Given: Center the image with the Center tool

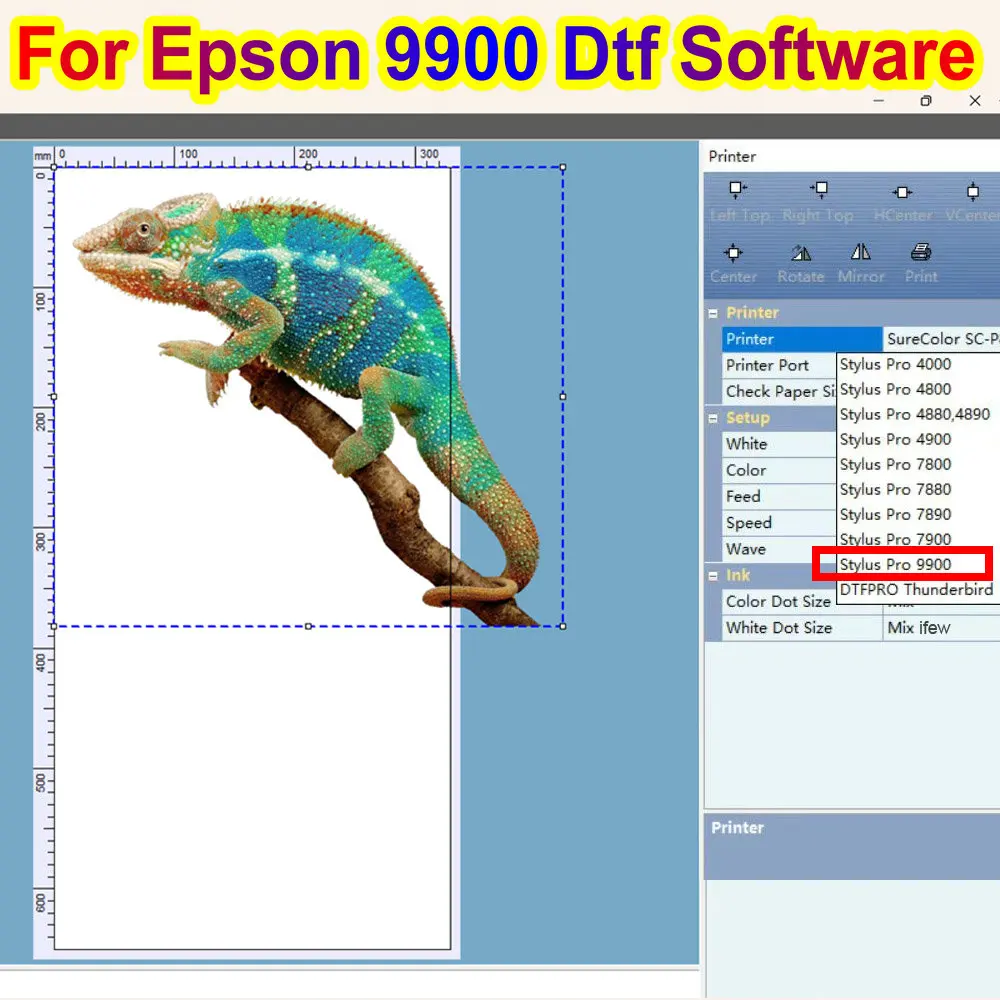Looking at the screenshot, I should (734, 260).
